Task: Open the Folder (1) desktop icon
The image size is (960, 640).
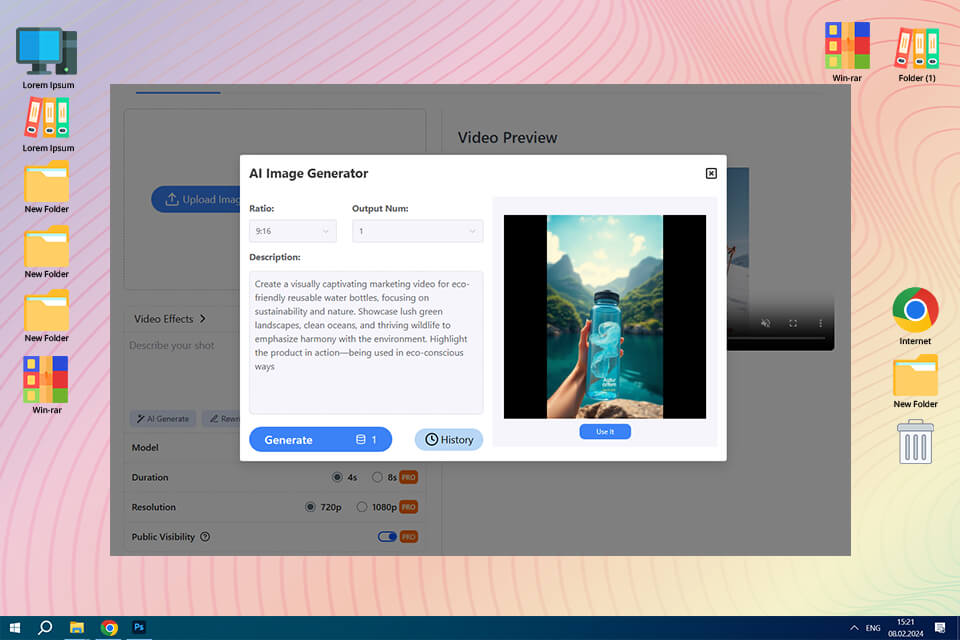Action: pos(917,54)
